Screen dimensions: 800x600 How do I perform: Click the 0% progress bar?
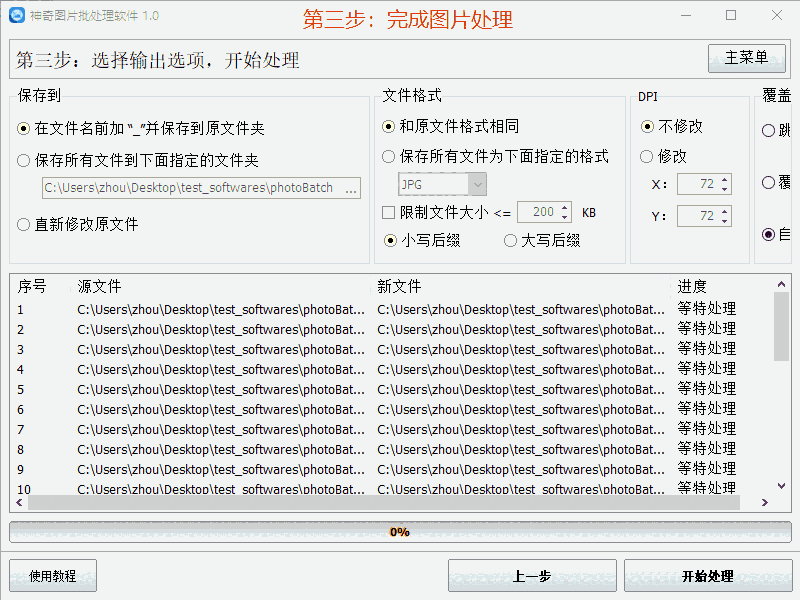(400, 532)
